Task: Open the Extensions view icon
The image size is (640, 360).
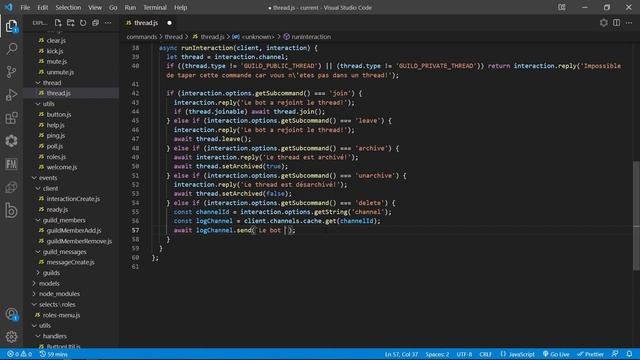Action: point(11,118)
